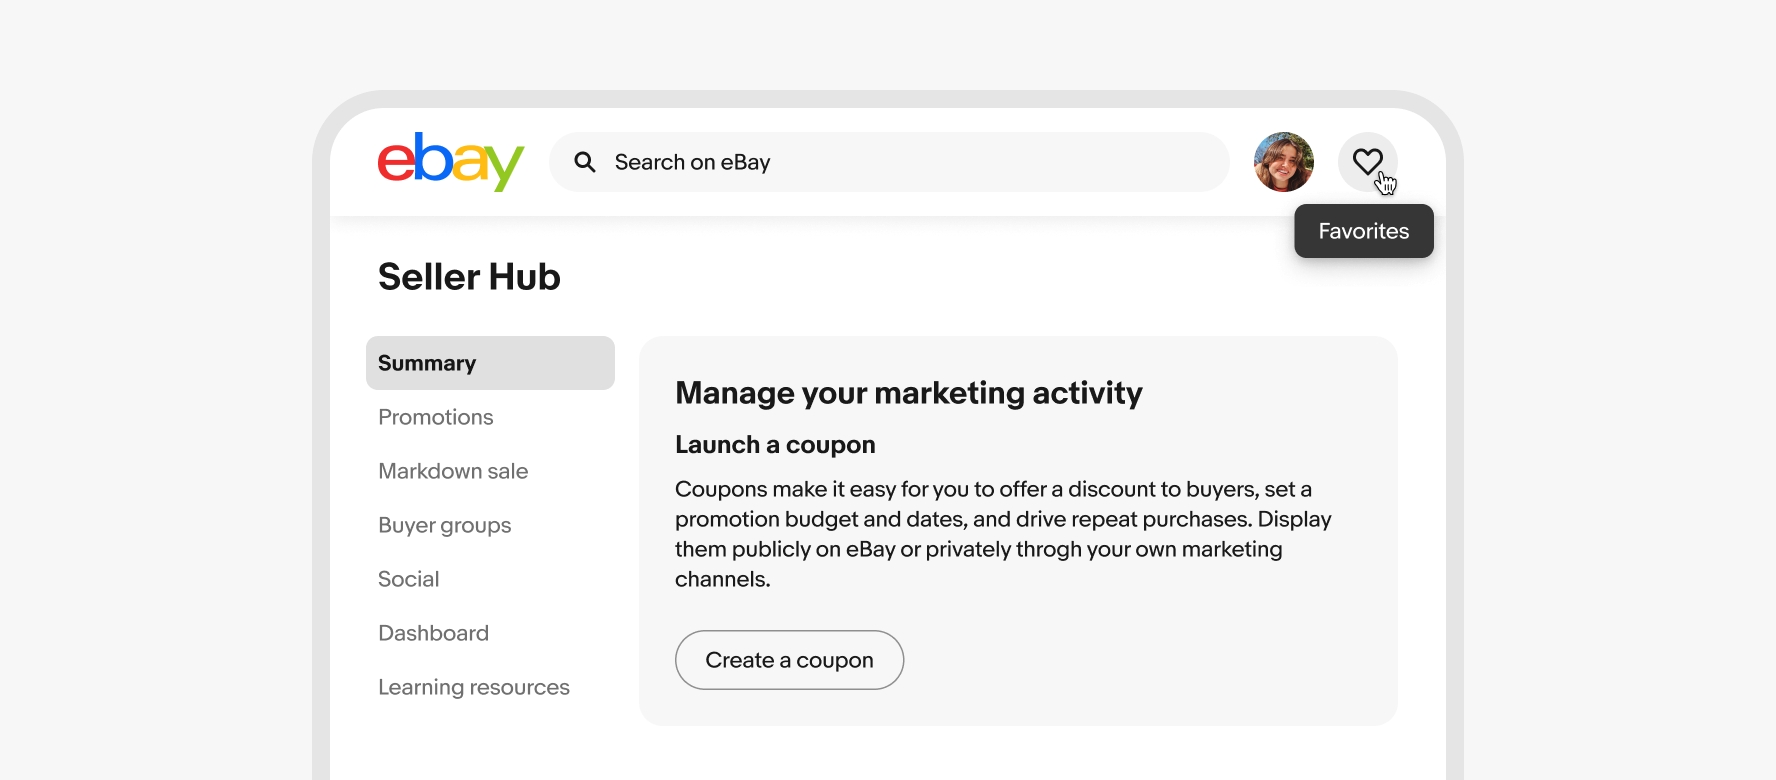Click the Launch a coupon subheading
1776x780 pixels.
(775, 445)
